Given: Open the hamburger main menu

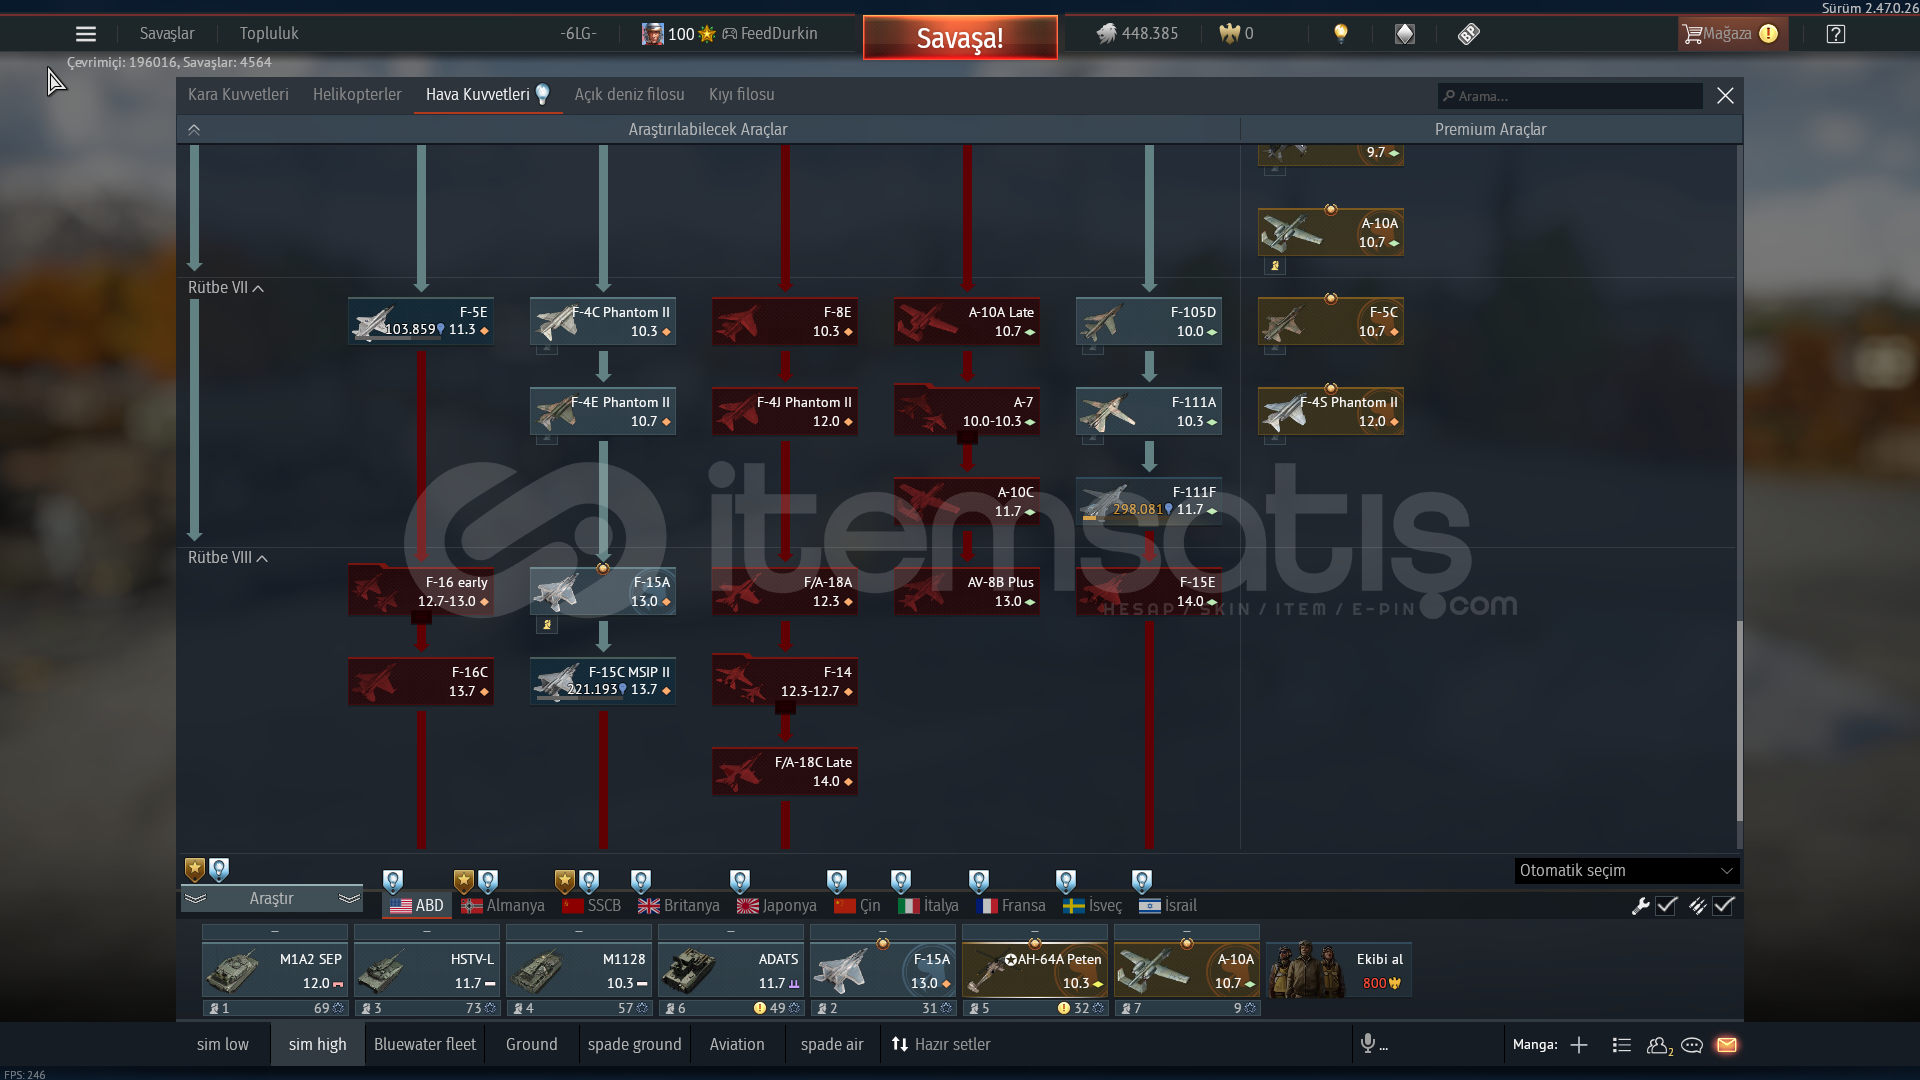Looking at the screenshot, I should point(86,34).
